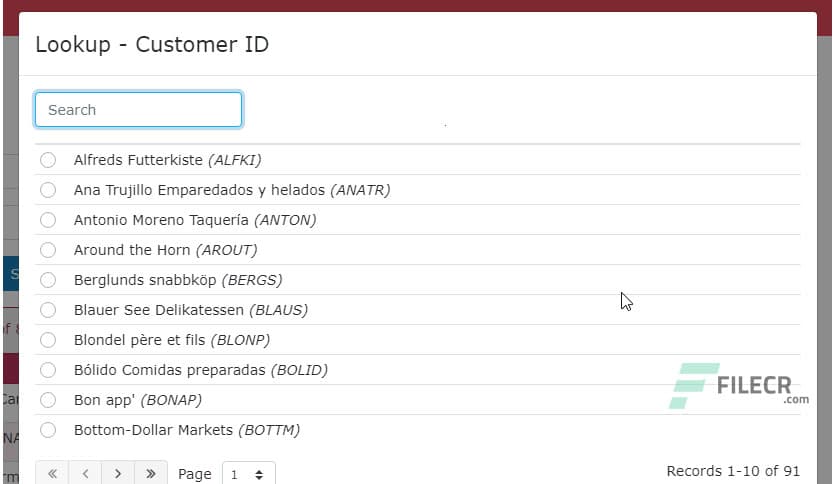Click the Alfreds Futterkiste (ALFKI) label
This screenshot has width=836, height=484.
click(167, 160)
